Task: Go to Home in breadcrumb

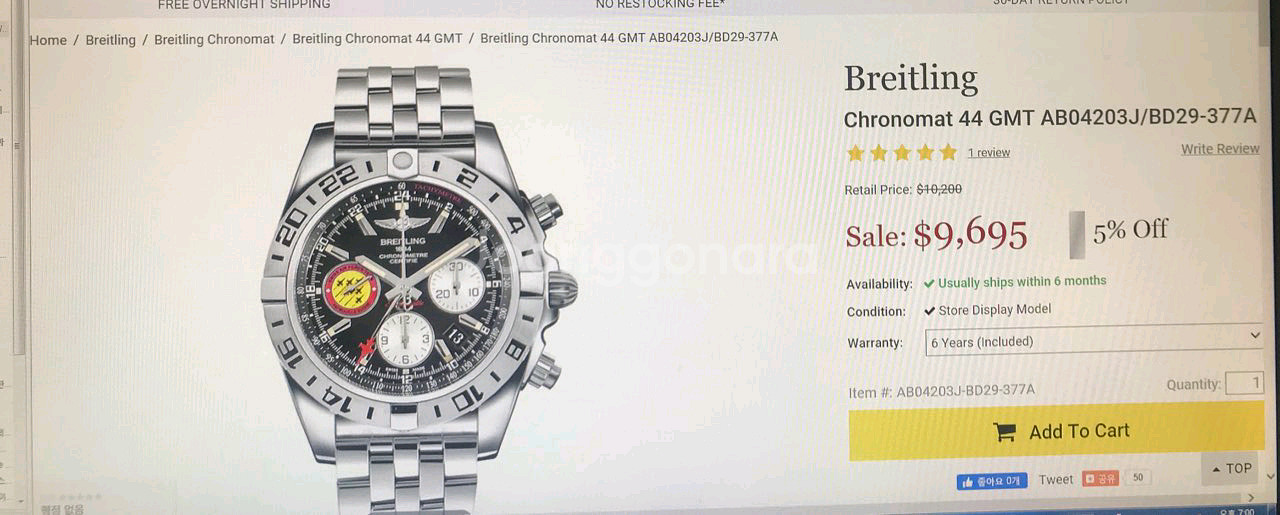Action: (x=48, y=40)
